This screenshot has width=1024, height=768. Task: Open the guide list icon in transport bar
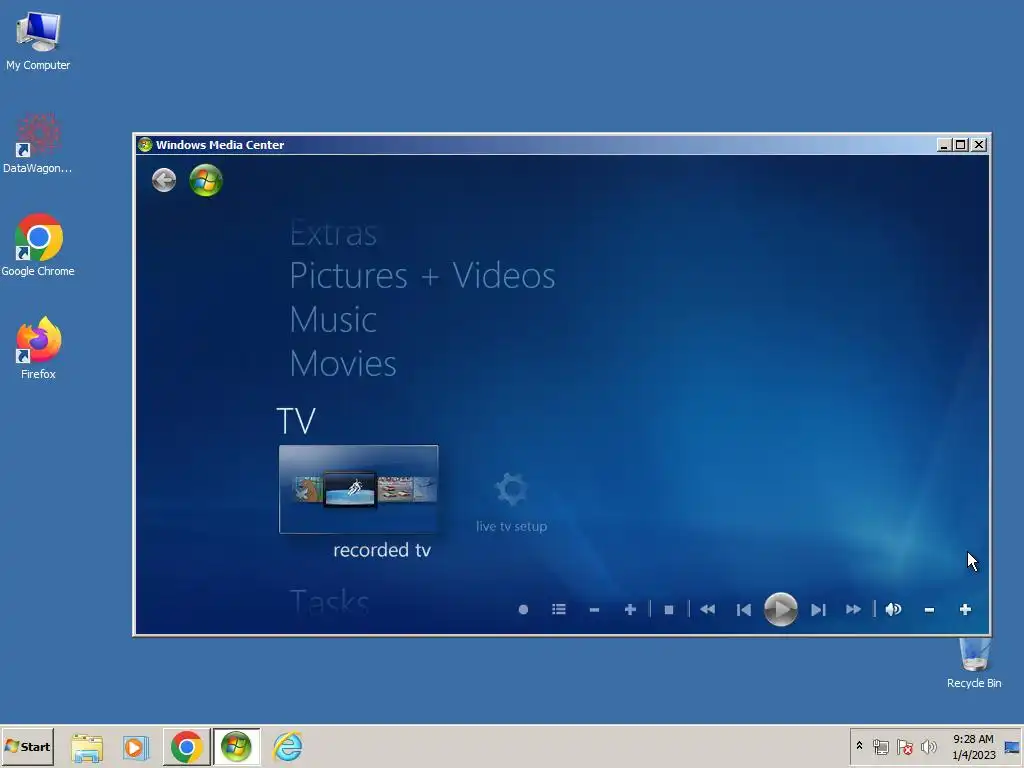tap(558, 609)
